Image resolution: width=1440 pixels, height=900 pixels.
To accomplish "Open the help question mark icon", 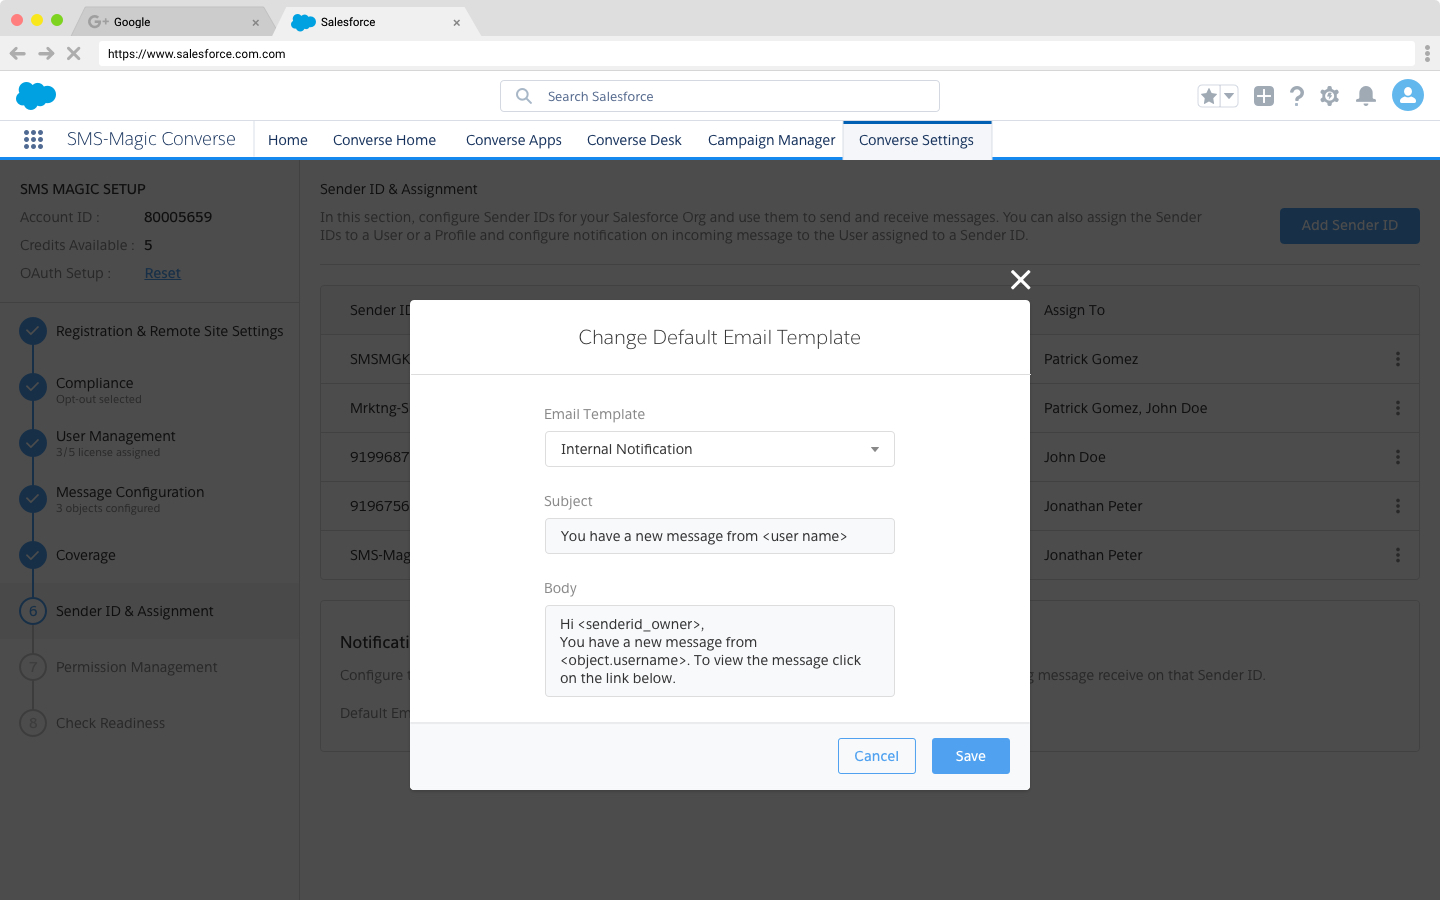I will 1296,96.
